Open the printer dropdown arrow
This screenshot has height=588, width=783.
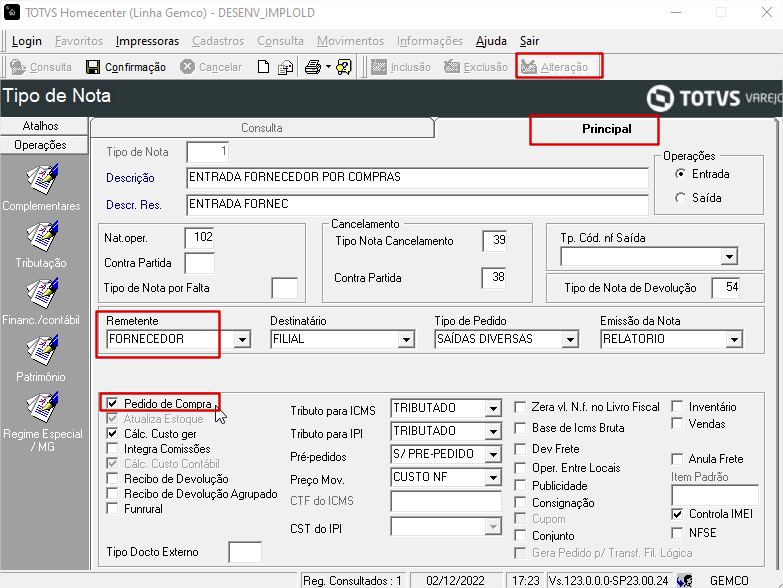click(328, 67)
